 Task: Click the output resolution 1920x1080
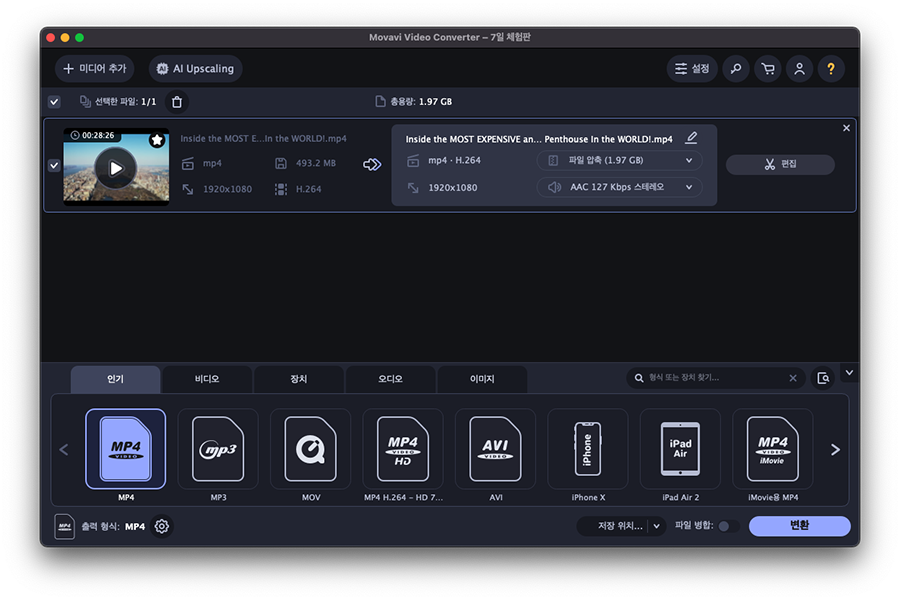click(x=453, y=188)
